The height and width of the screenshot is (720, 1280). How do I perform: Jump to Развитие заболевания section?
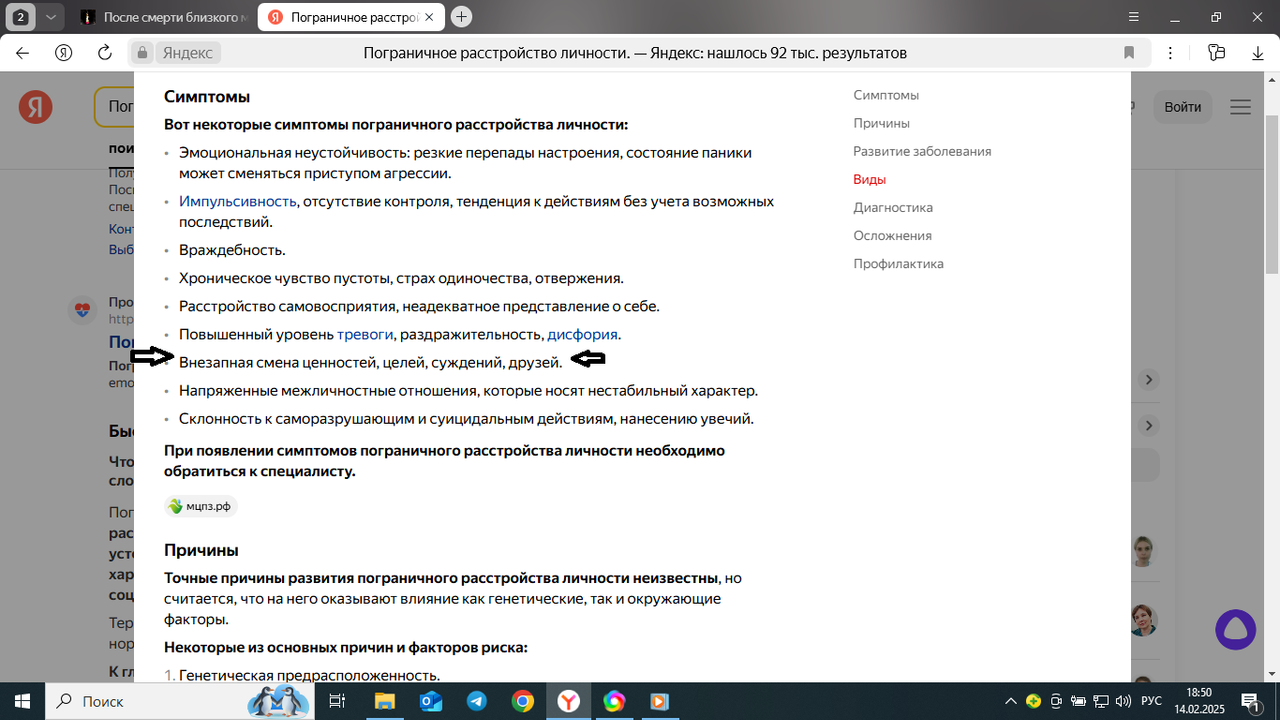[x=922, y=151]
